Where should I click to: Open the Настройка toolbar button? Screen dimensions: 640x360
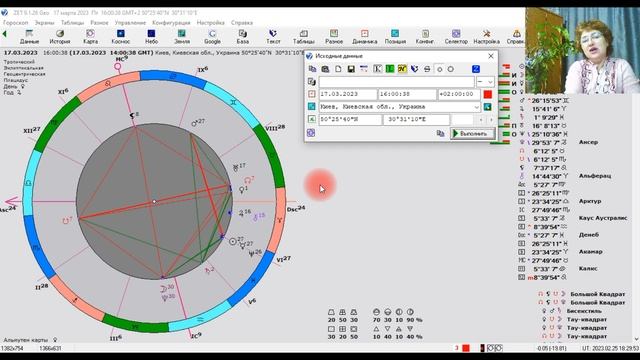pyautogui.click(x=487, y=36)
